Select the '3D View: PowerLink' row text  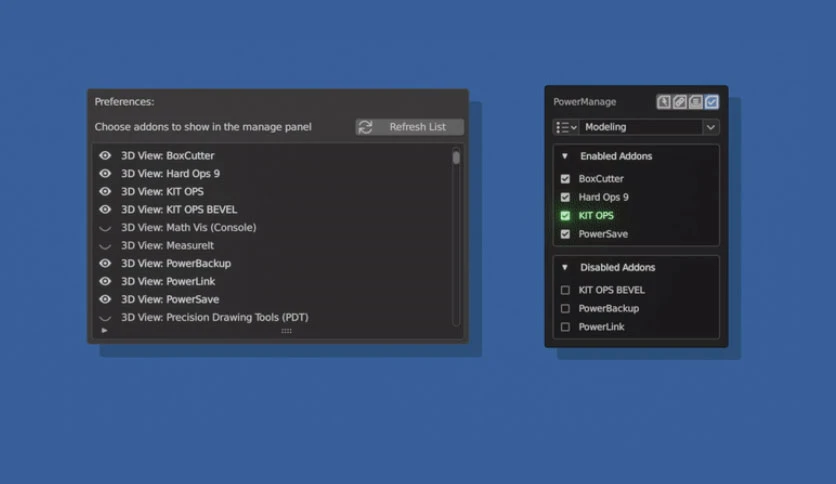[168, 281]
